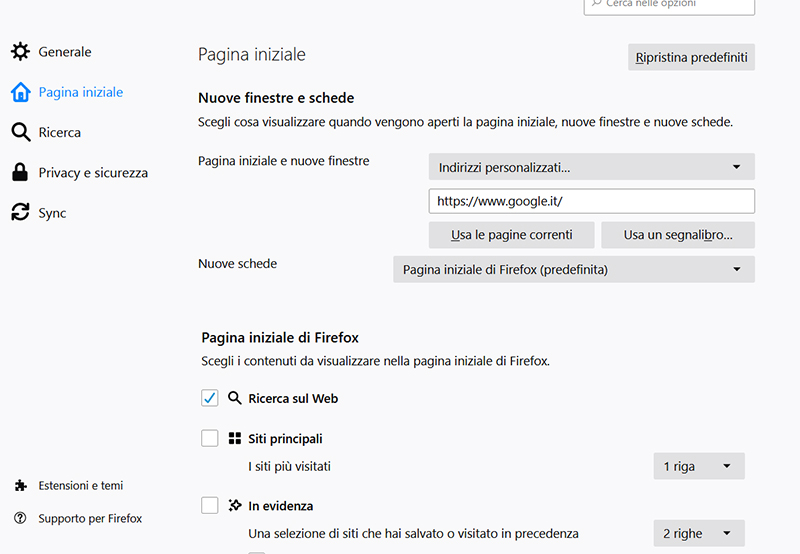Open Estensioni e temi link
Screen dimensions: 800x554
click(81, 485)
